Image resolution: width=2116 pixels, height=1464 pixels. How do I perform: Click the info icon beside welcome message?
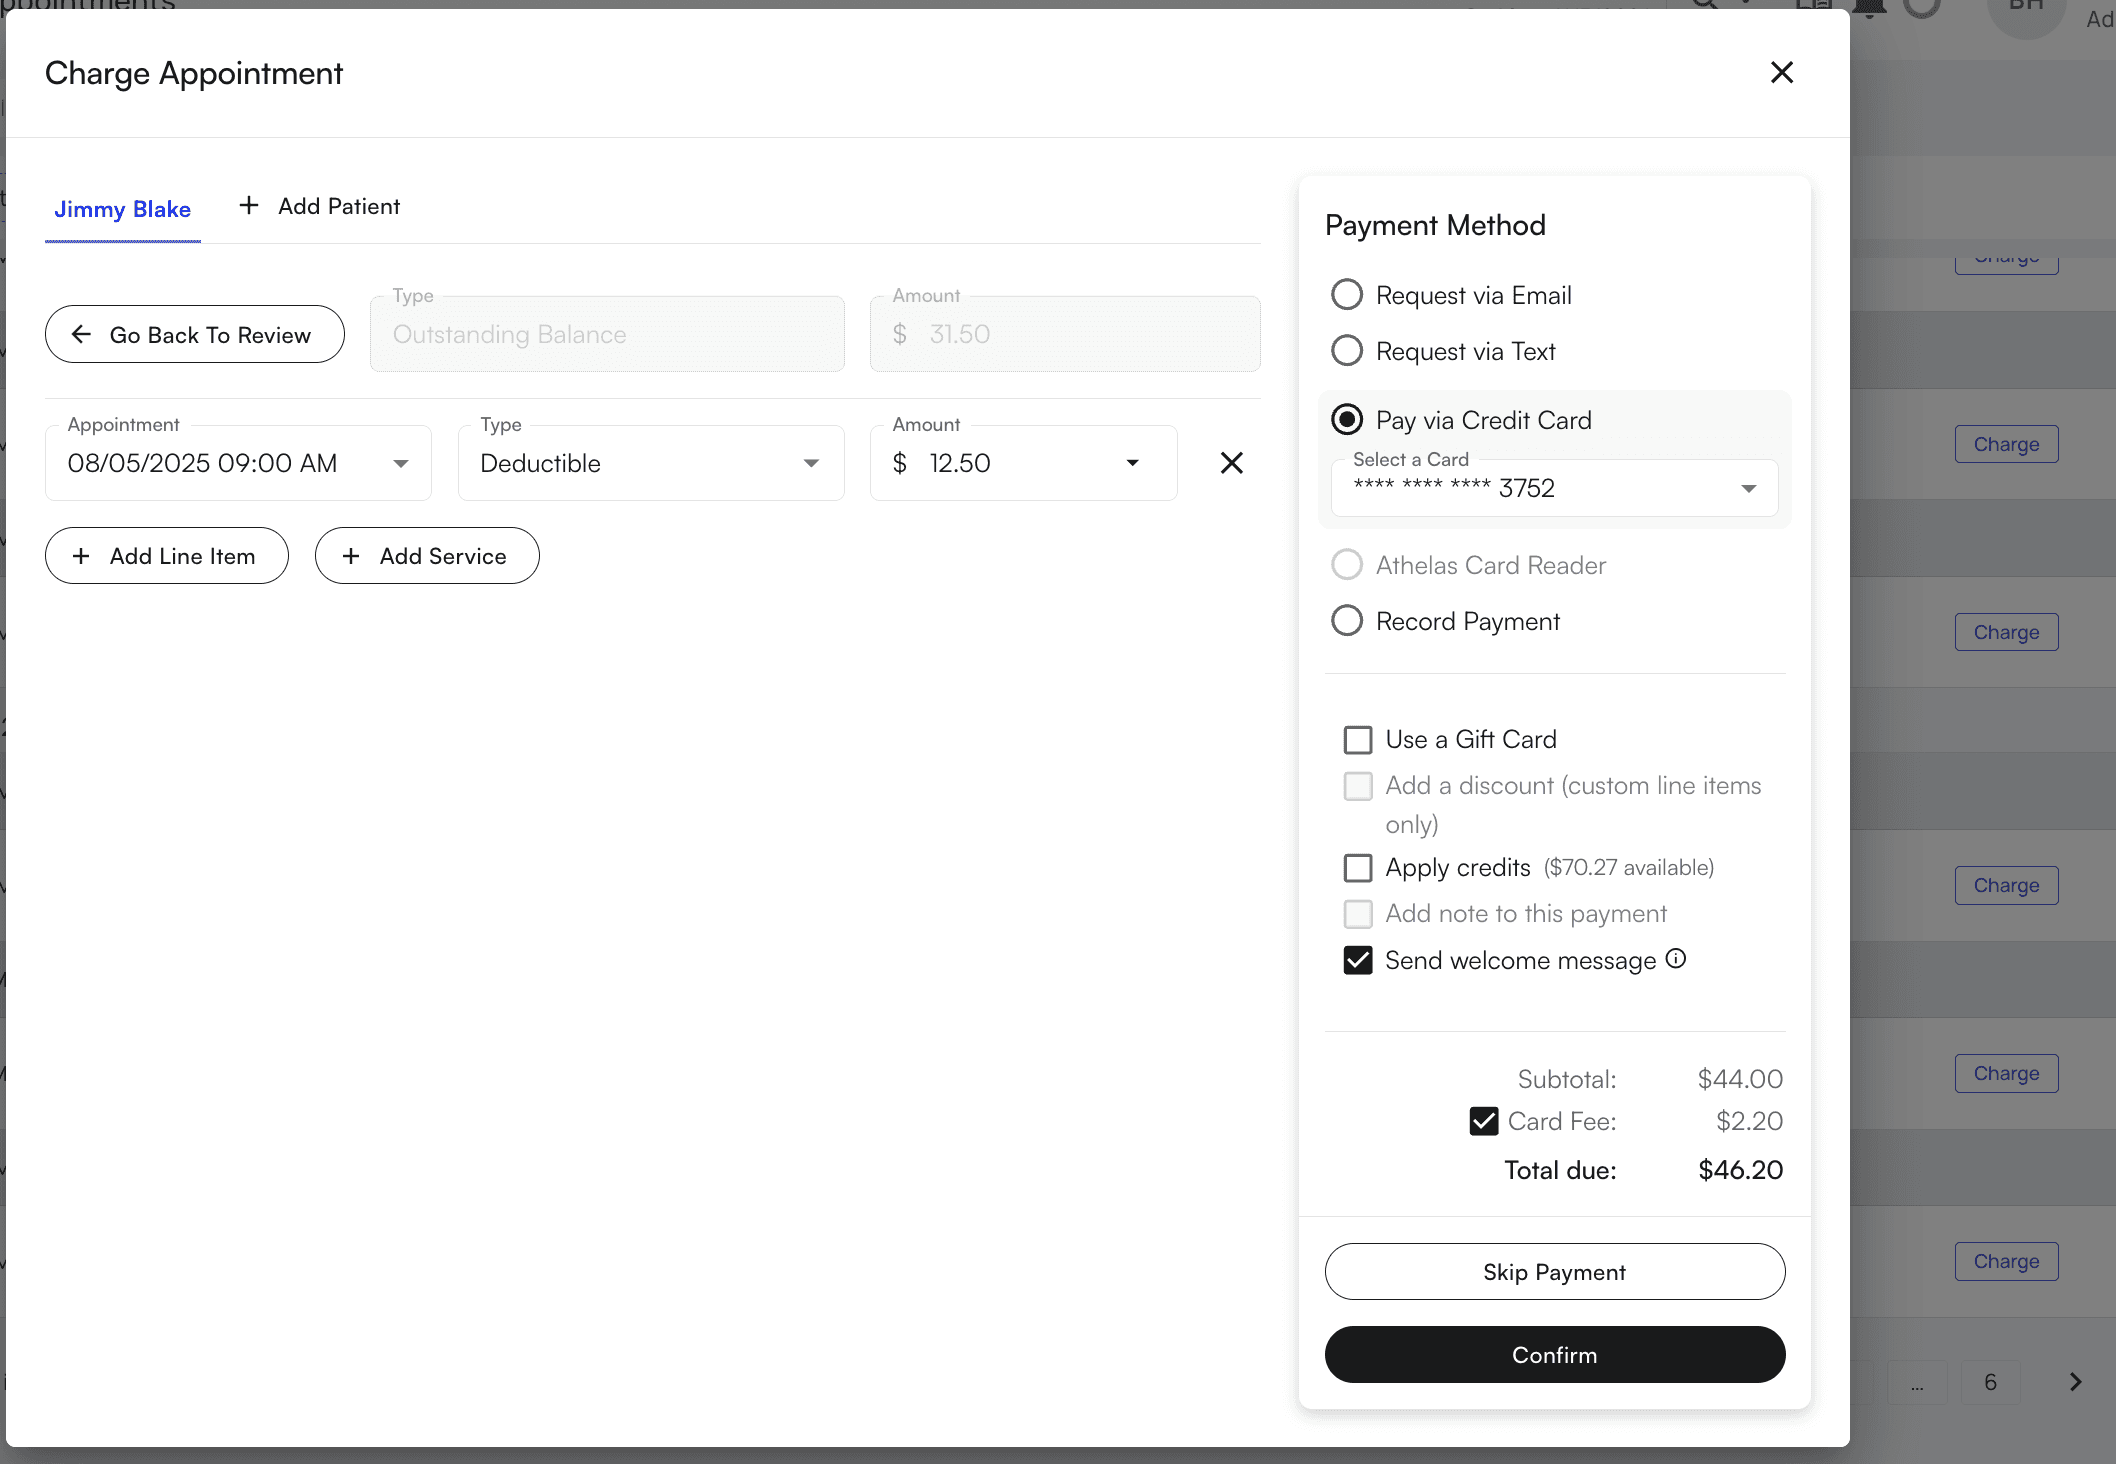click(1675, 959)
